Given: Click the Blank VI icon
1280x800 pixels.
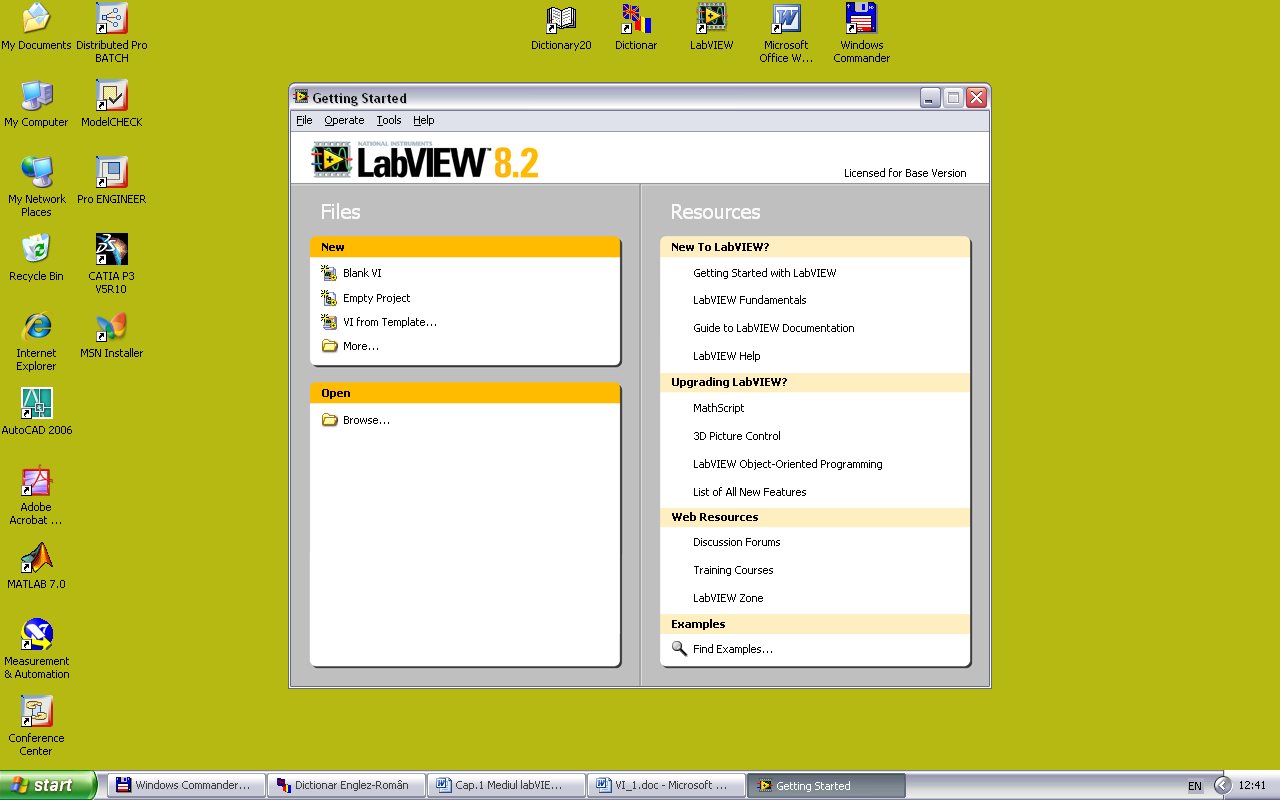Looking at the screenshot, I should click(x=329, y=272).
